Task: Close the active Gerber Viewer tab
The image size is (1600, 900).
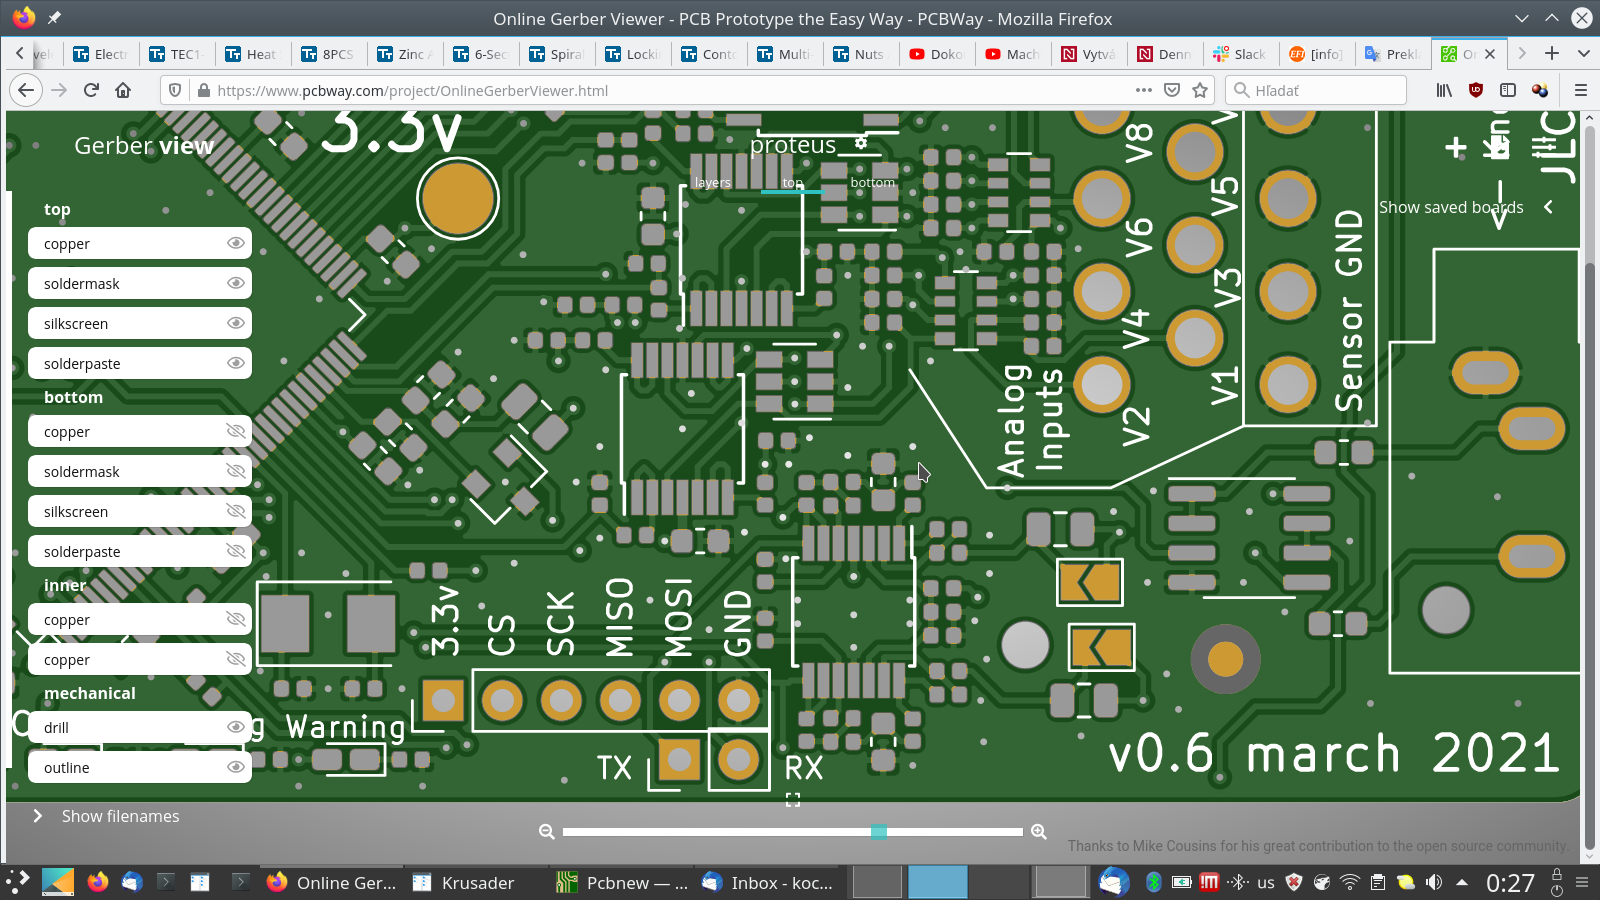Action: coord(1490,54)
